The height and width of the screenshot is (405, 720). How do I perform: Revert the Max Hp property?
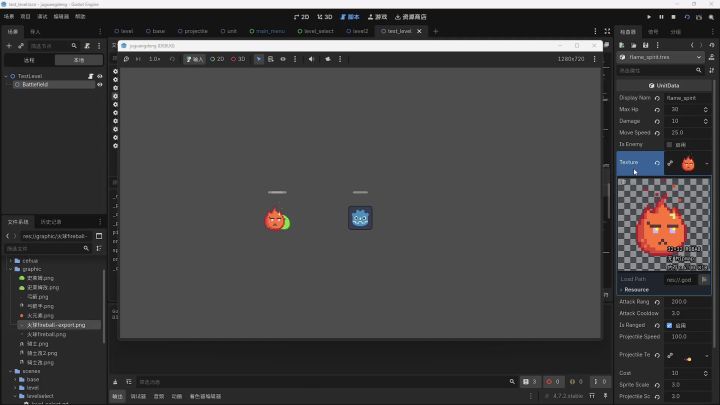tap(657, 110)
